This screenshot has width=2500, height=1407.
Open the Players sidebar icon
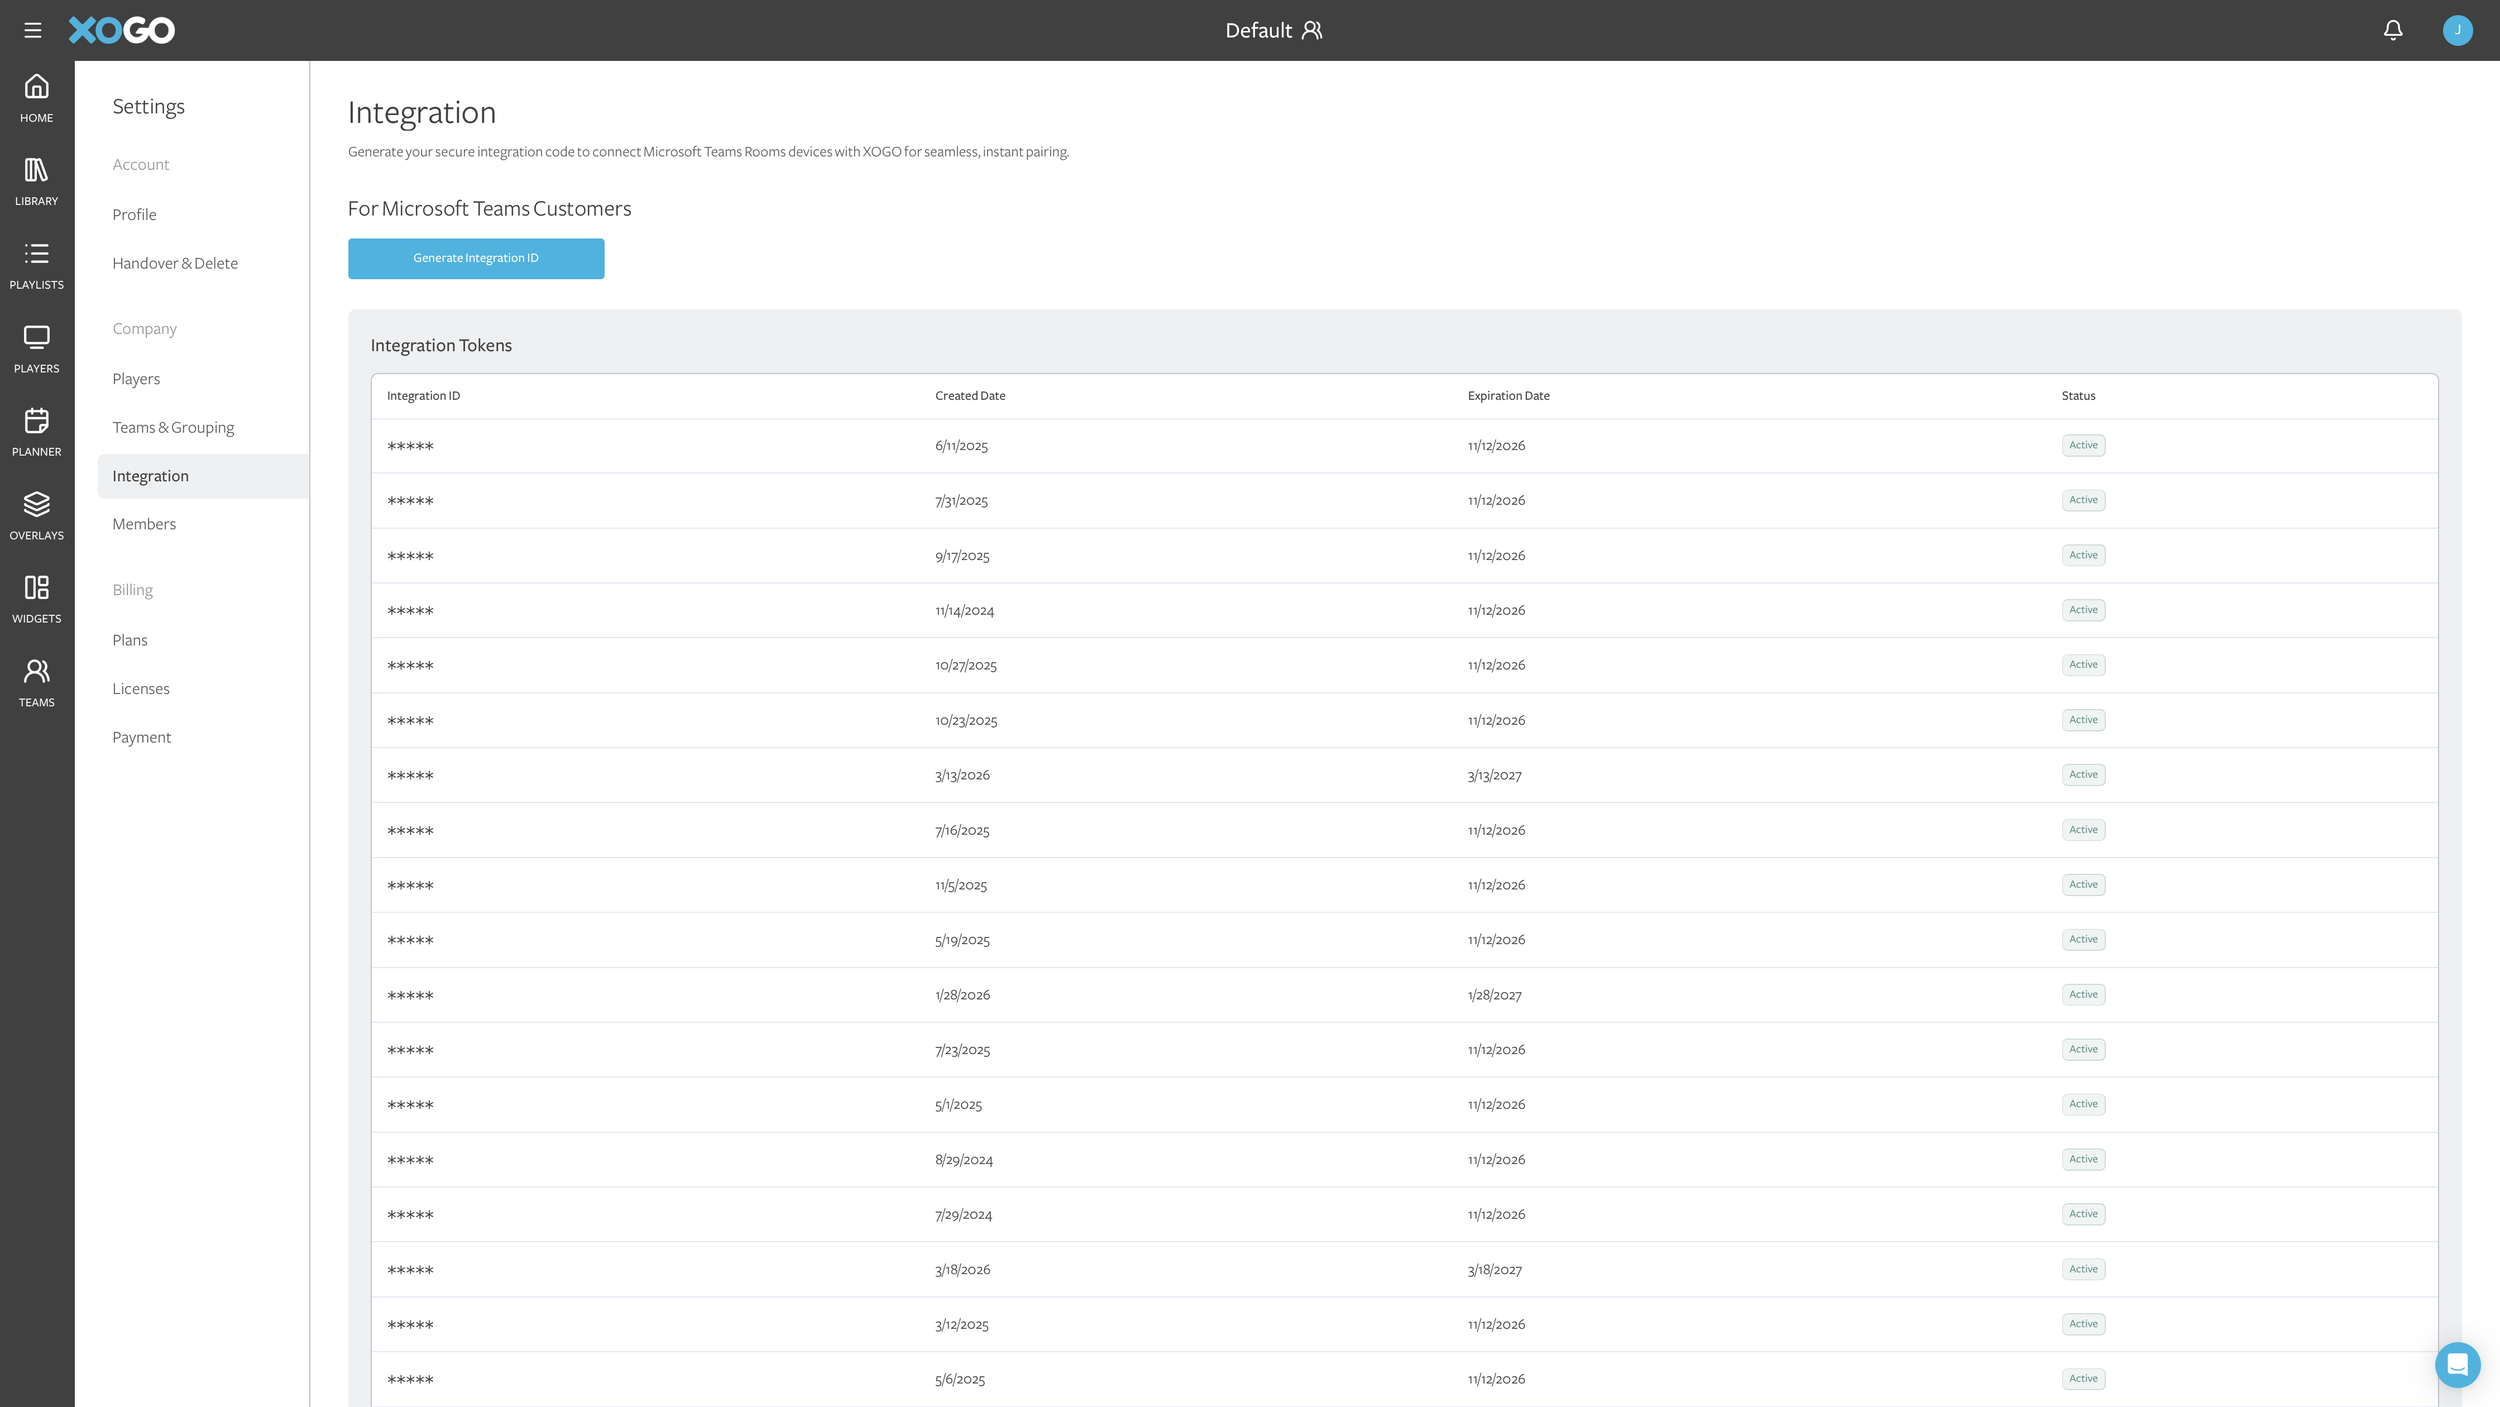(x=37, y=348)
